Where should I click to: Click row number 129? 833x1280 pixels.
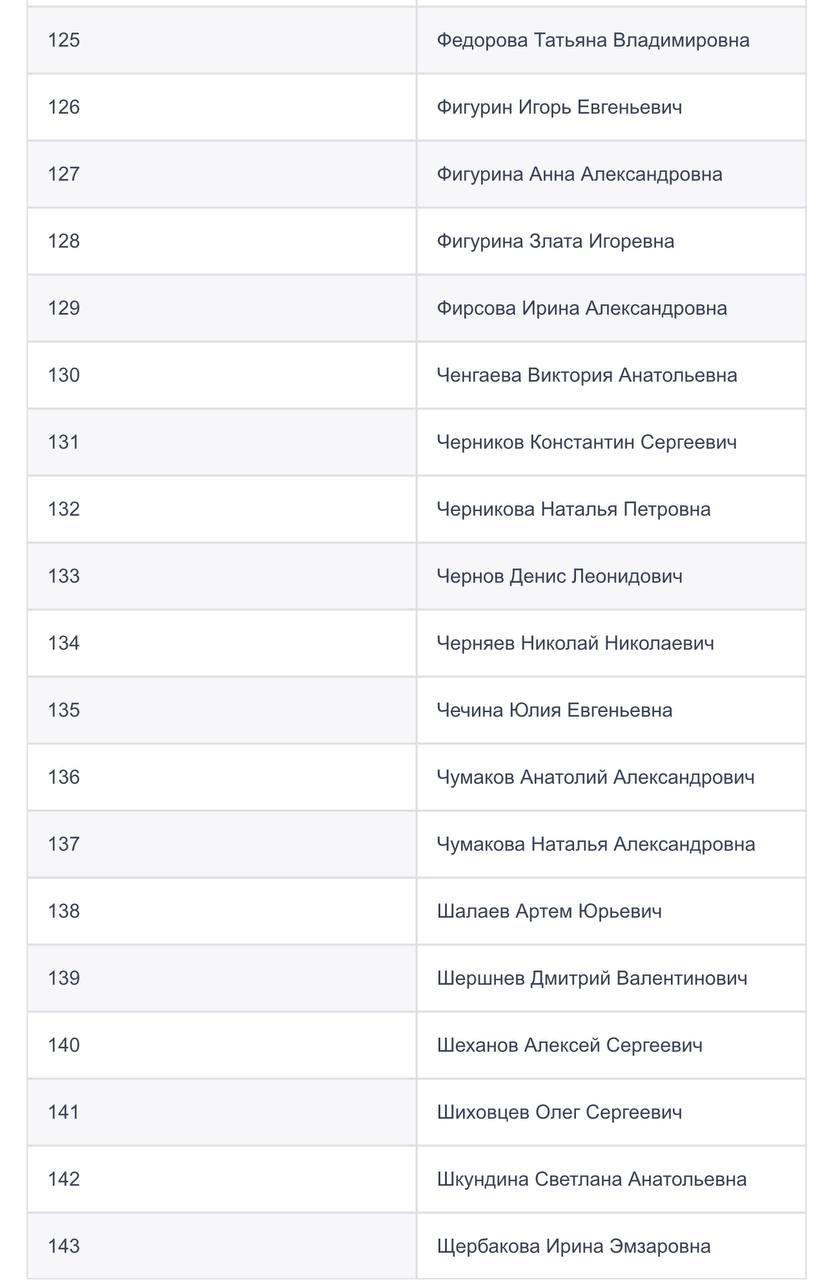click(x=64, y=308)
